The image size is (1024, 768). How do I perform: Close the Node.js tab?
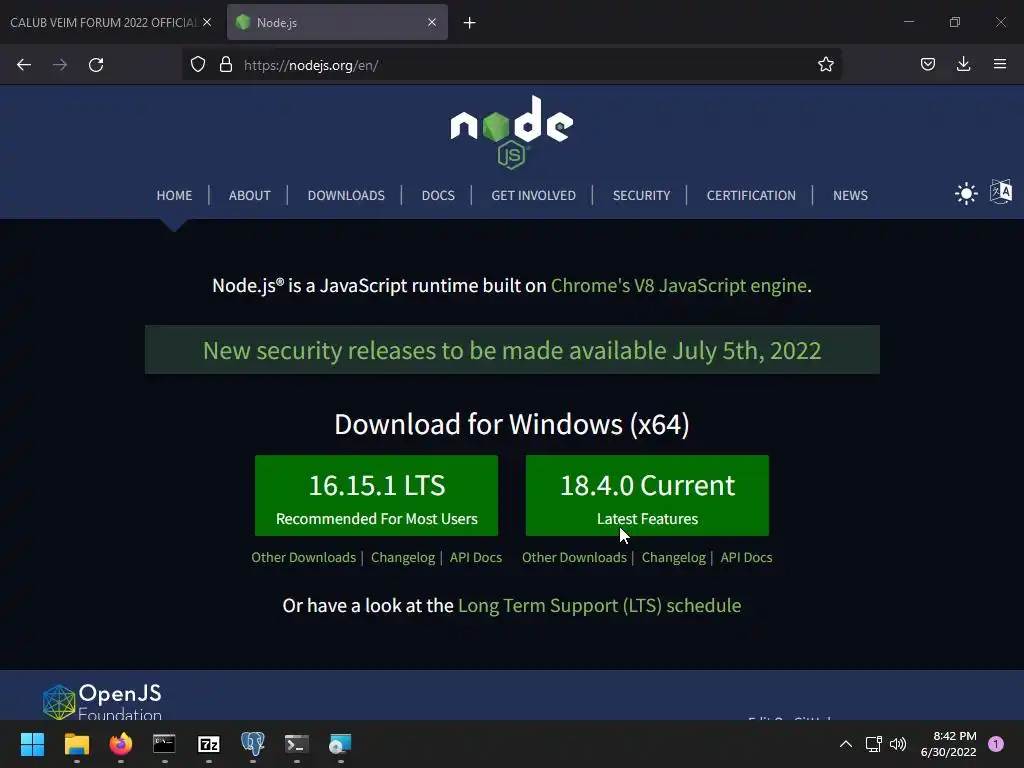tap(432, 22)
